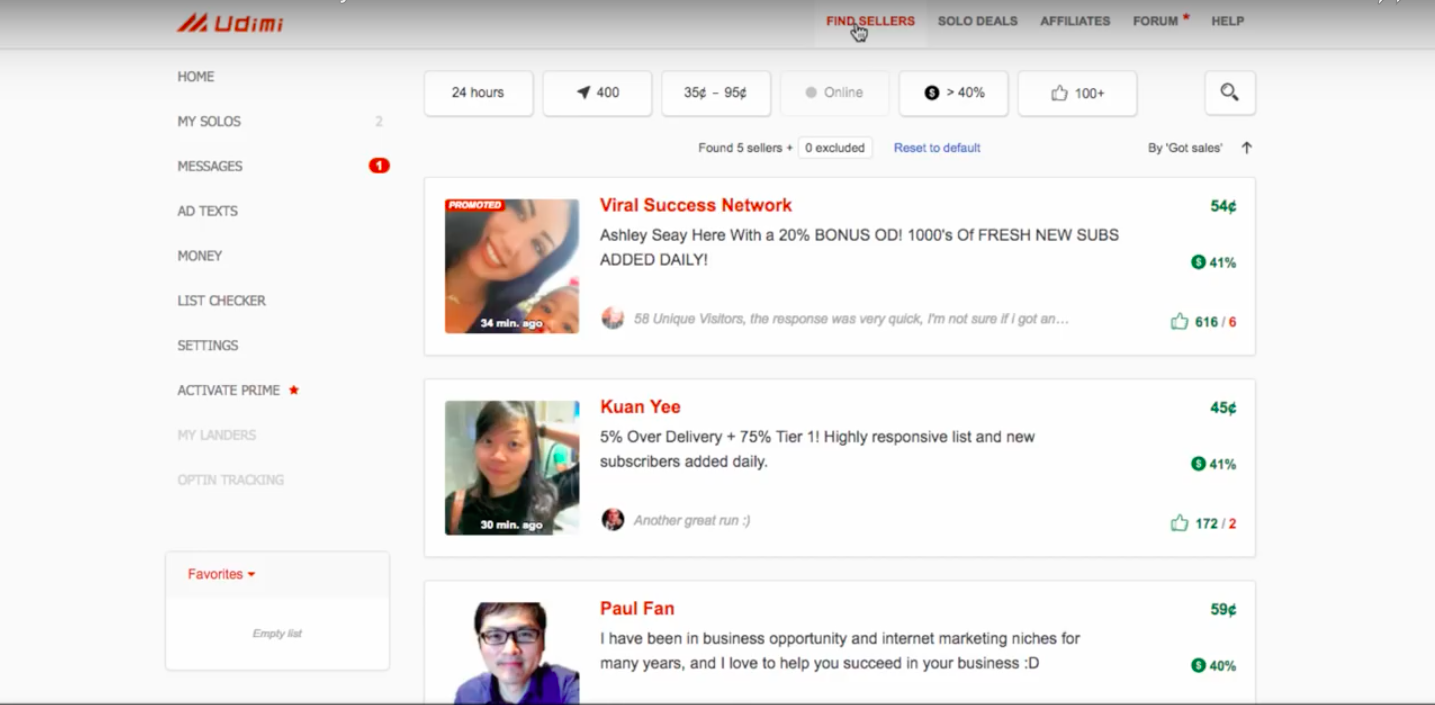Click the Udimi logo
The image size is (1435, 705).
point(230,22)
